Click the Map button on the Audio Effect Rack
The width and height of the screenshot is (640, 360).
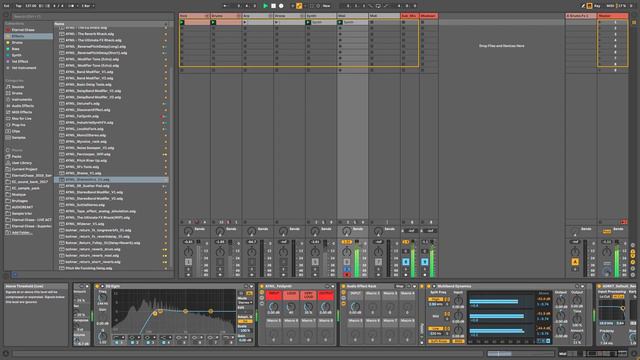click(400, 287)
